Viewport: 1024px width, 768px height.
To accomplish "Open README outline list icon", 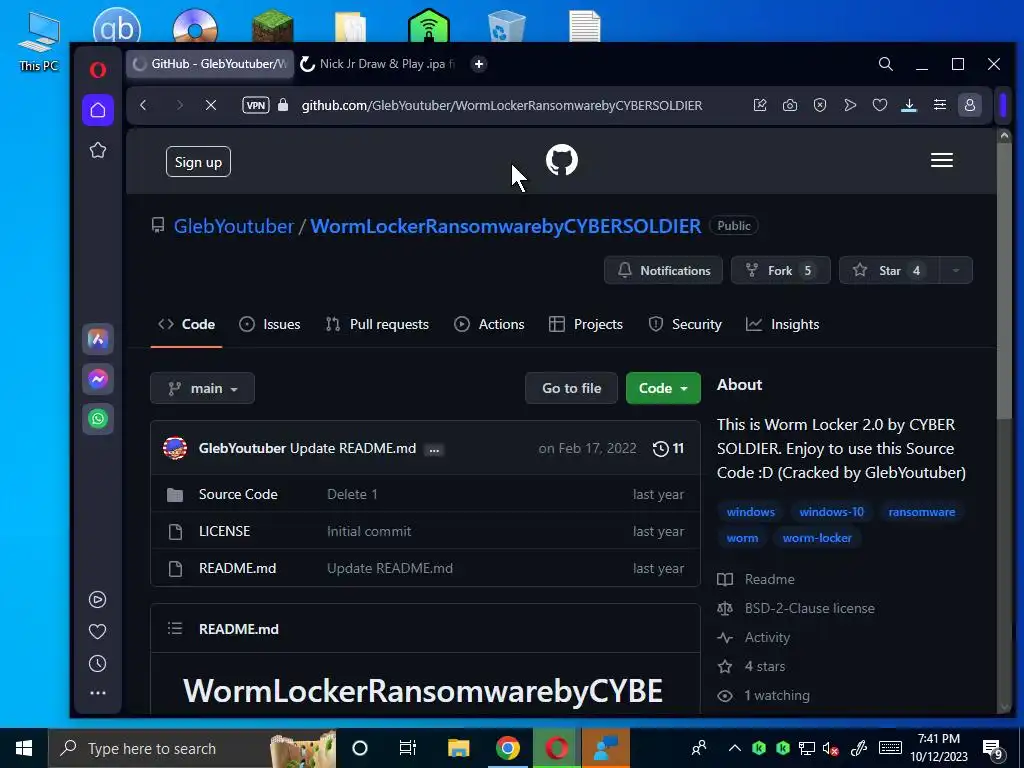I will click(175, 628).
